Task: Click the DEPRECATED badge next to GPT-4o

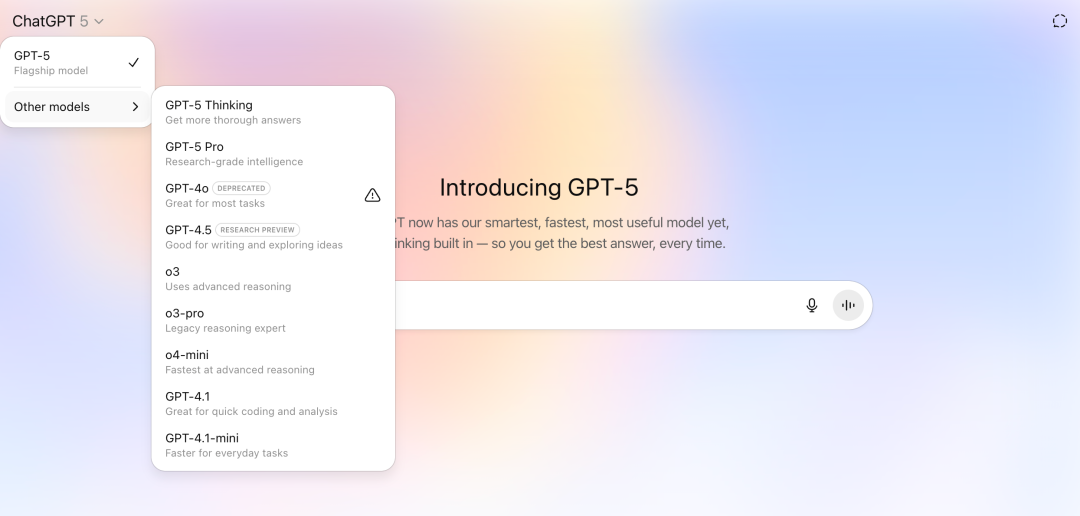Action: [241, 188]
